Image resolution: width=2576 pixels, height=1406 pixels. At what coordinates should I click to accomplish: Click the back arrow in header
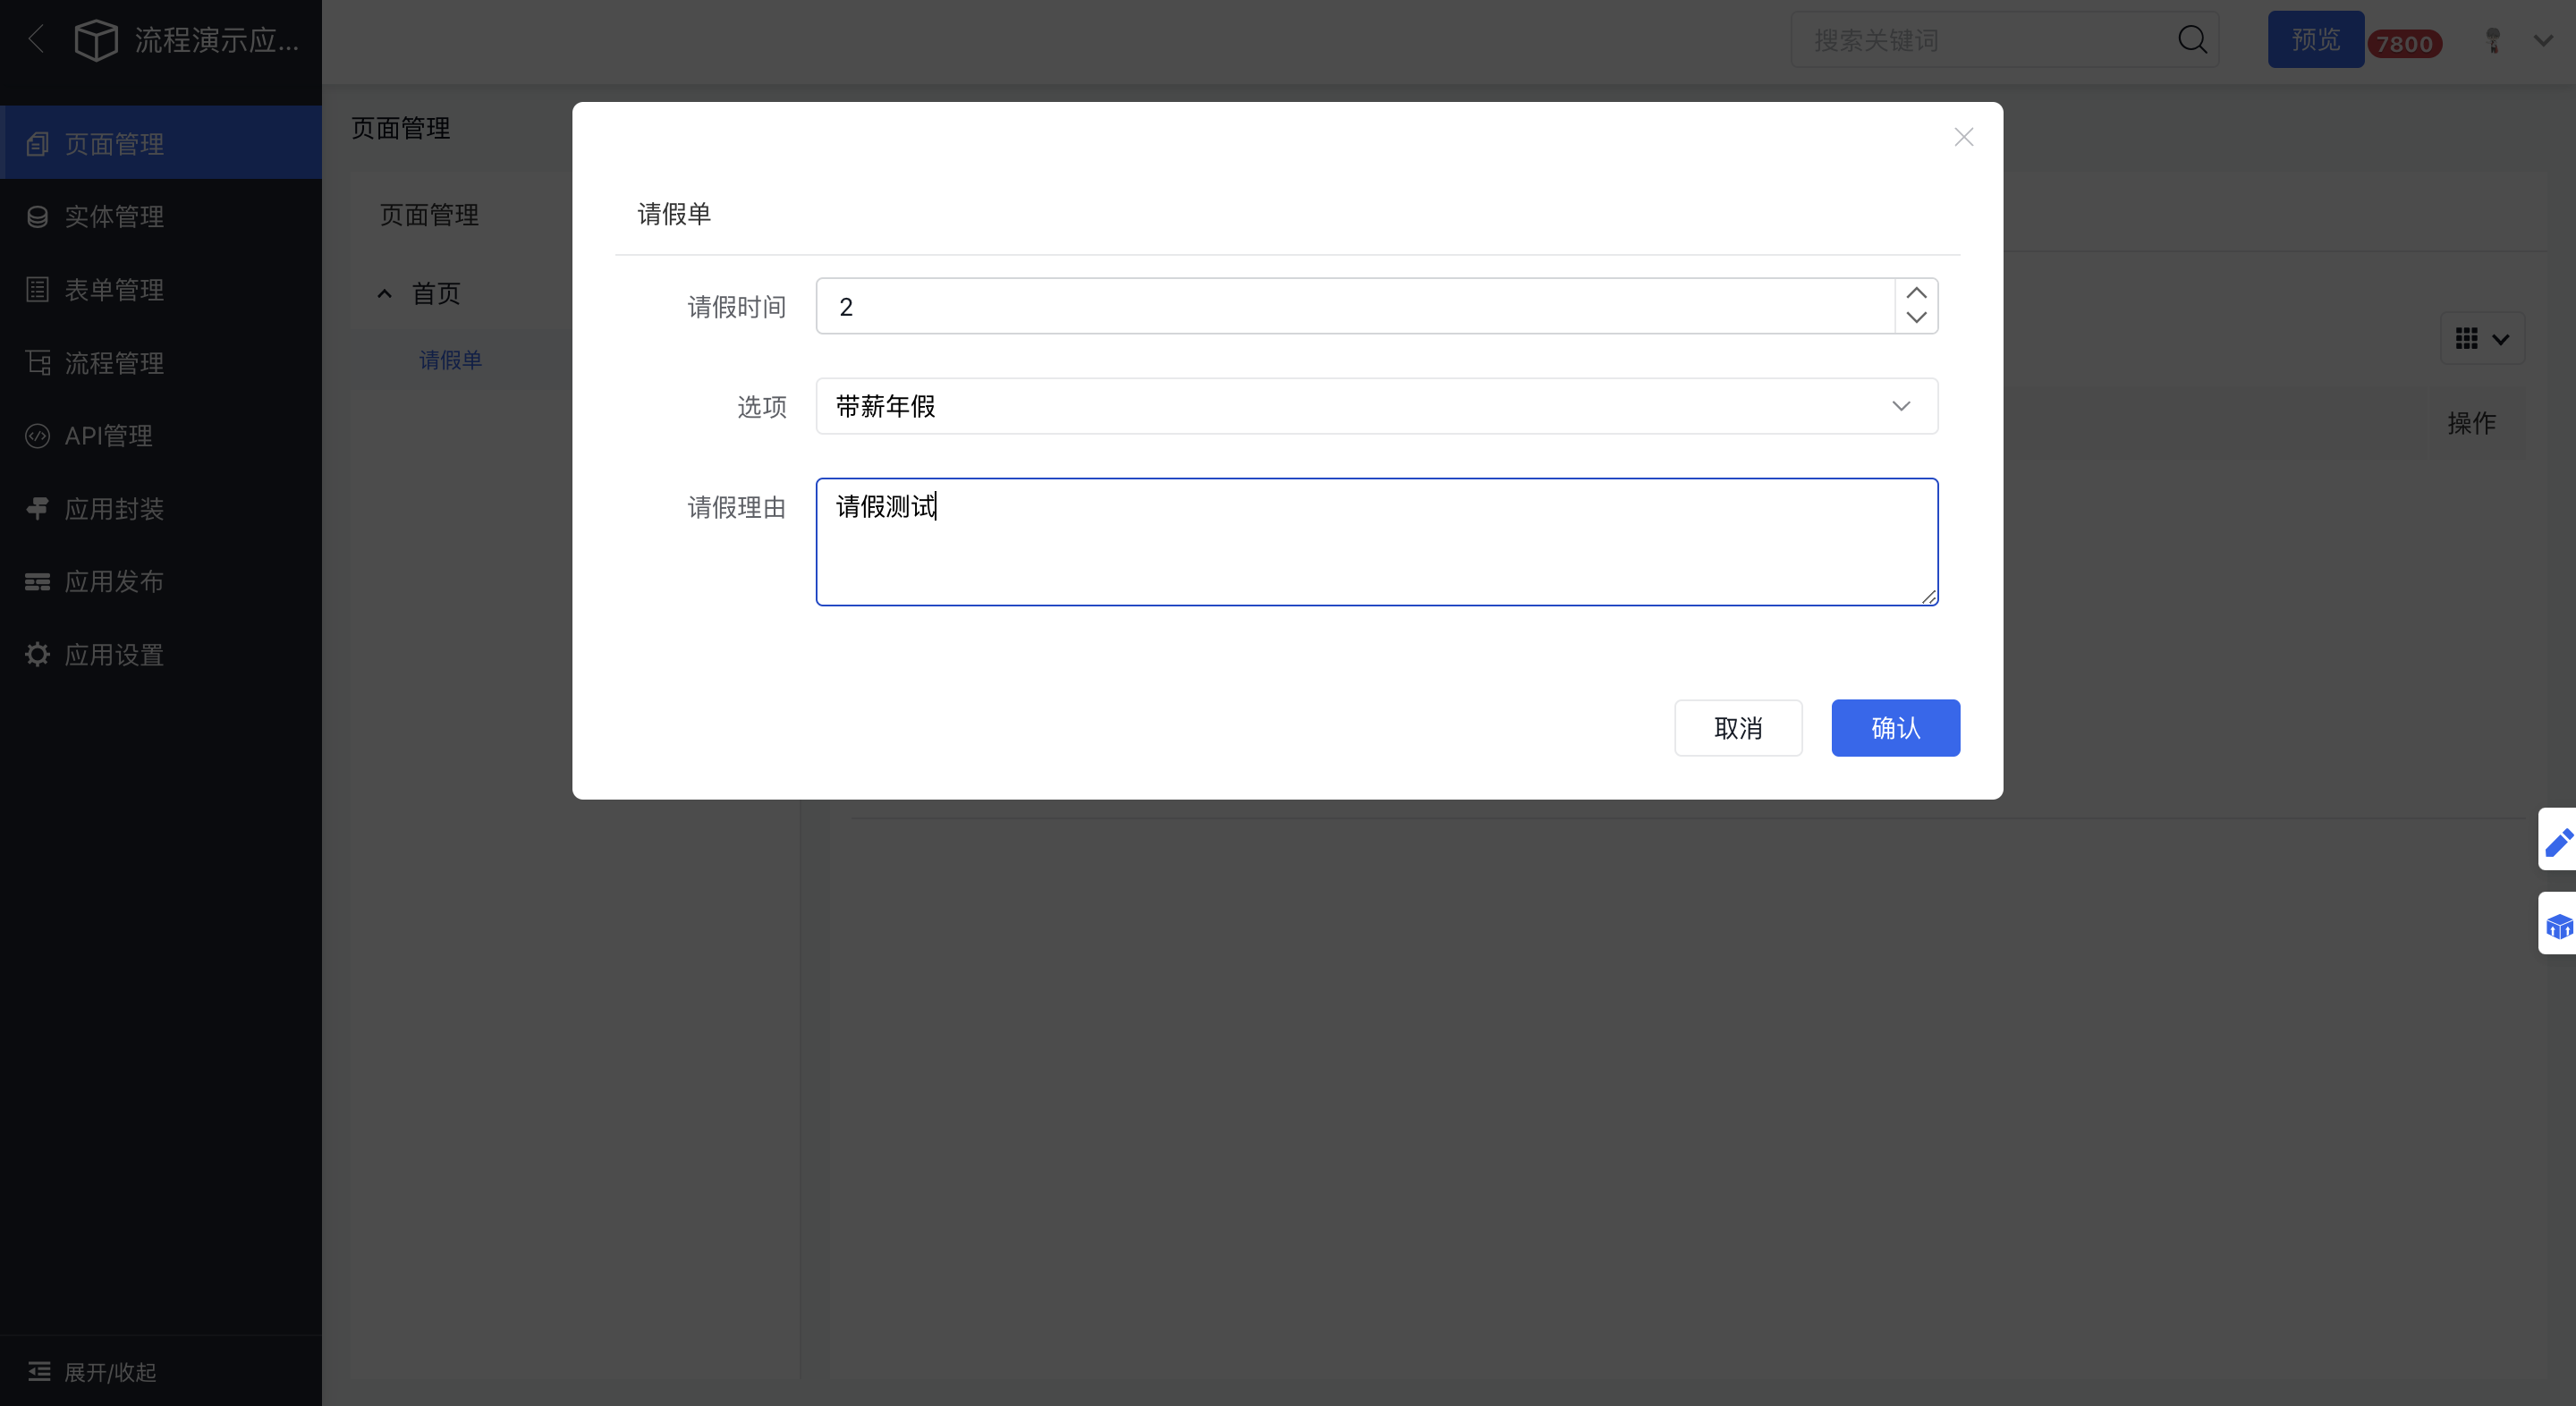pos(37,40)
